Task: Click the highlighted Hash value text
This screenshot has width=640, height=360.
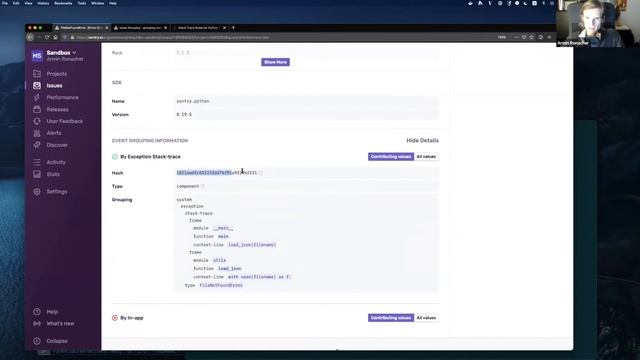Action: pyautogui.click(x=204, y=173)
